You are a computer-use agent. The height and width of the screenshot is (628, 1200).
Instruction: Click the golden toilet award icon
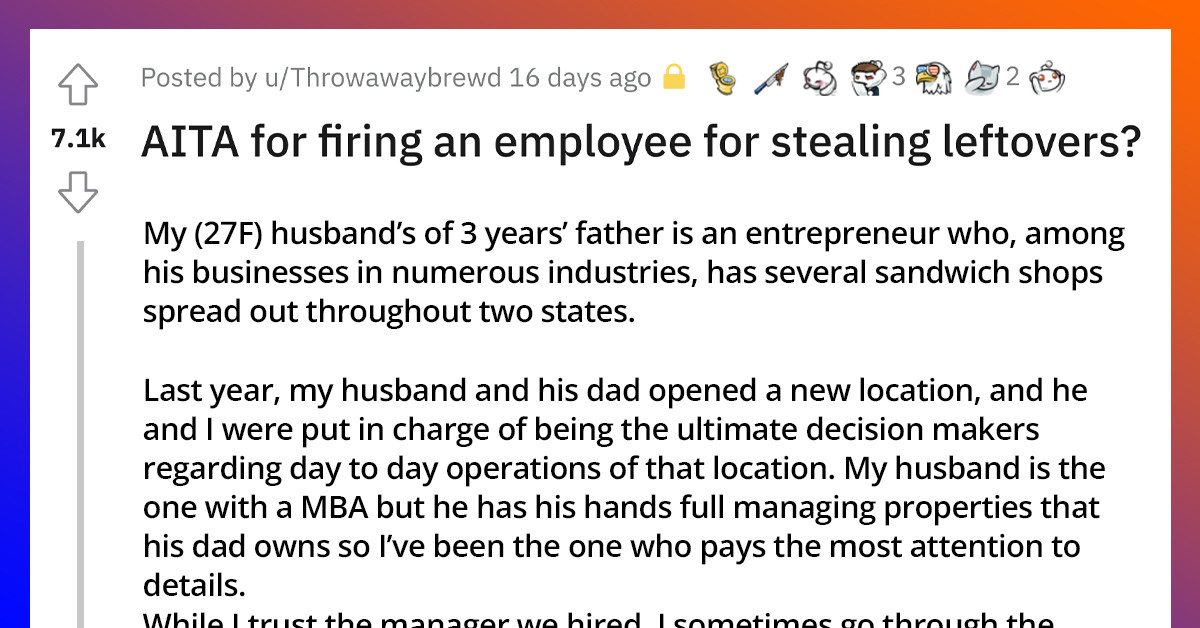(722, 78)
